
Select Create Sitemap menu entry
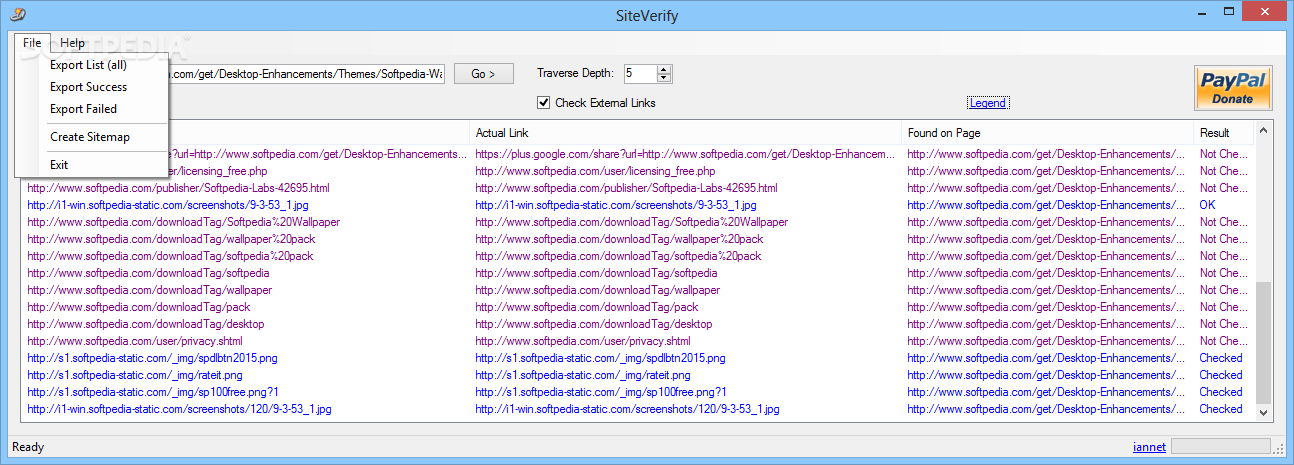[x=90, y=137]
